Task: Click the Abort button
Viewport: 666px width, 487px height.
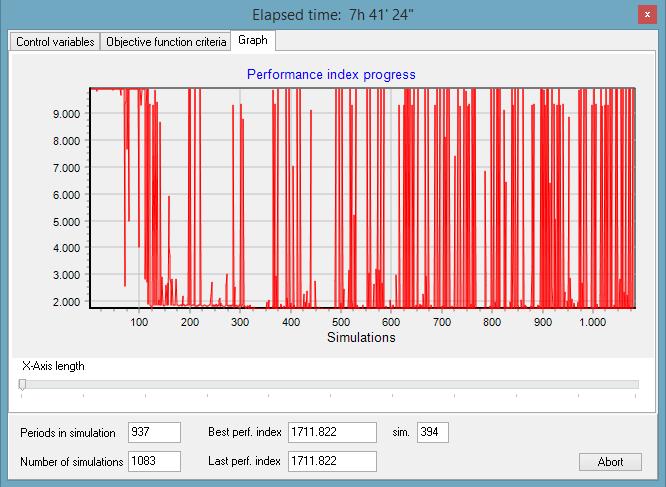Action: coord(610,462)
